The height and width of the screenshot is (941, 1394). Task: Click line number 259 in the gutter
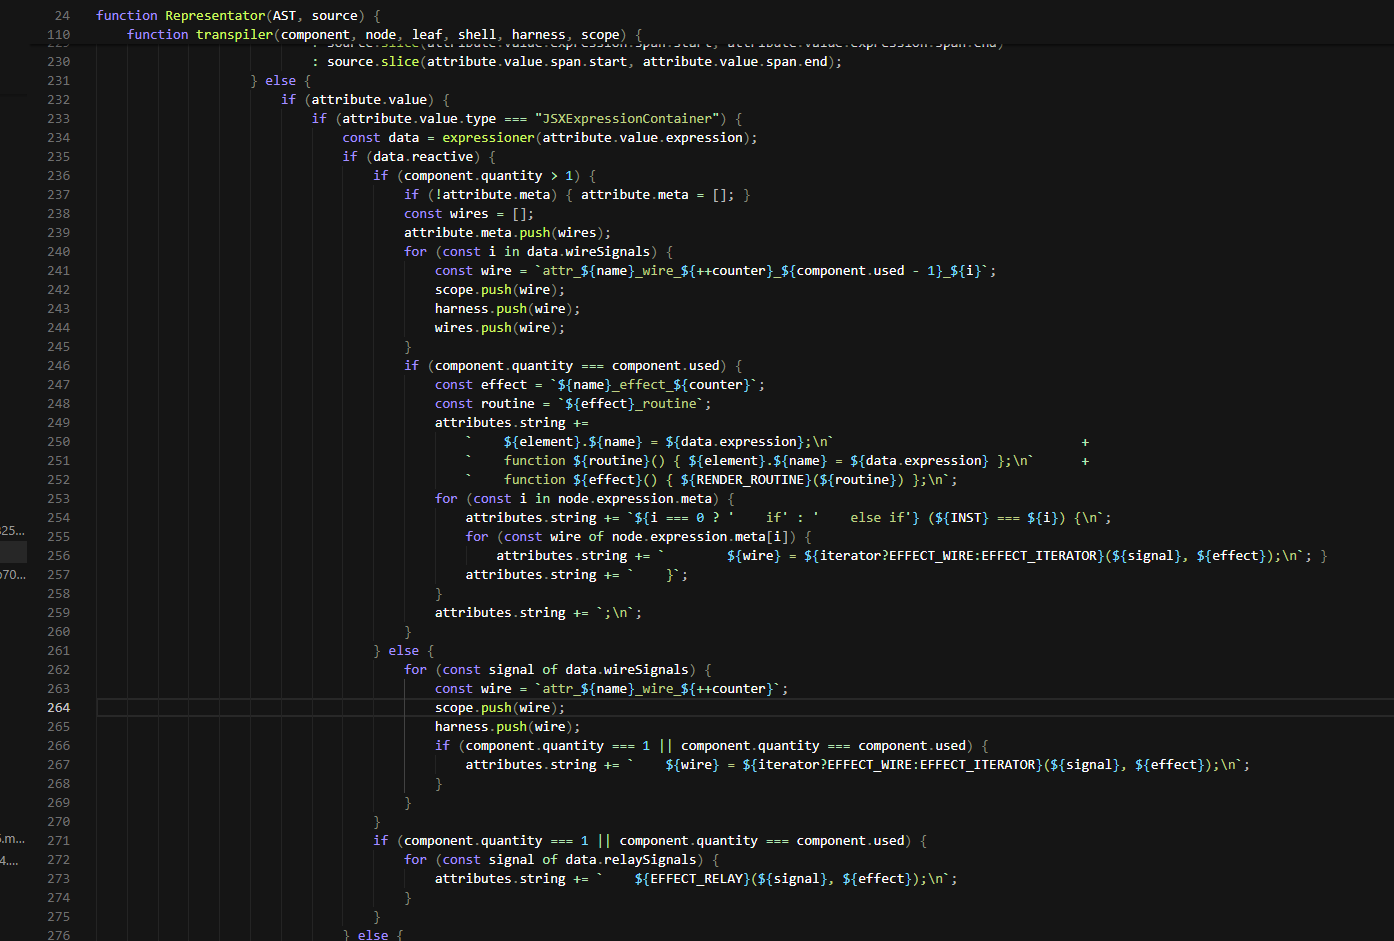[58, 612]
